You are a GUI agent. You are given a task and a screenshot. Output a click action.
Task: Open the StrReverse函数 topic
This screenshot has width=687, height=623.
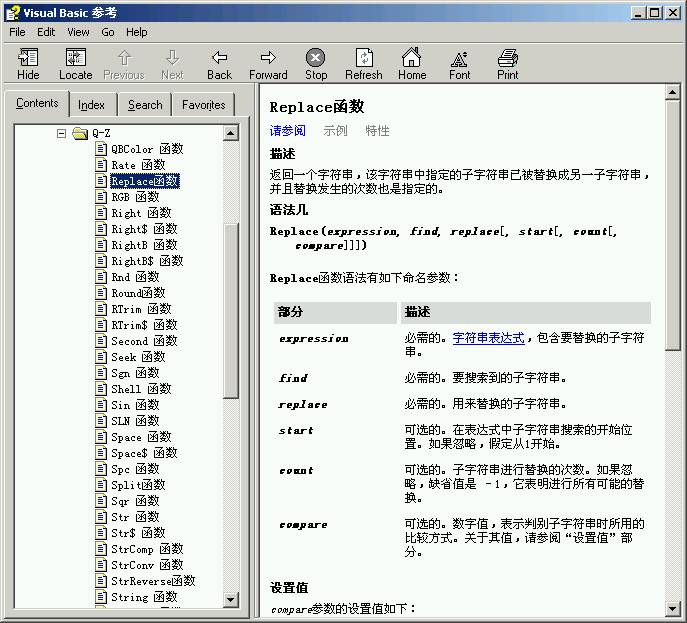(153, 581)
